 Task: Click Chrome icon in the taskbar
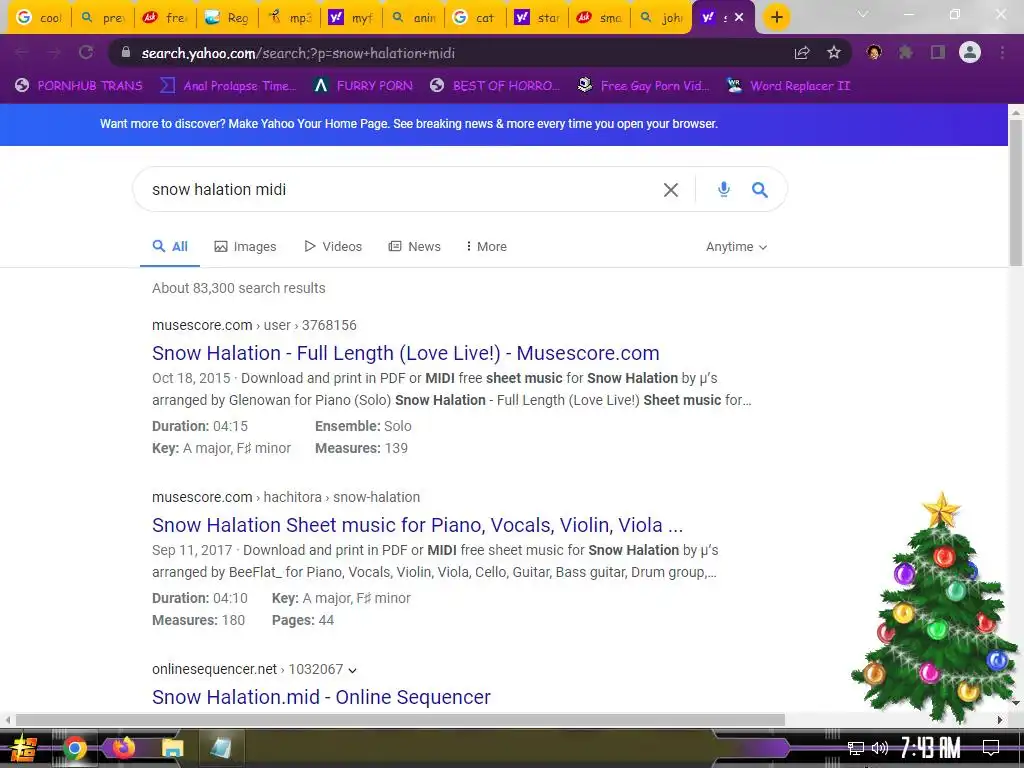74,748
